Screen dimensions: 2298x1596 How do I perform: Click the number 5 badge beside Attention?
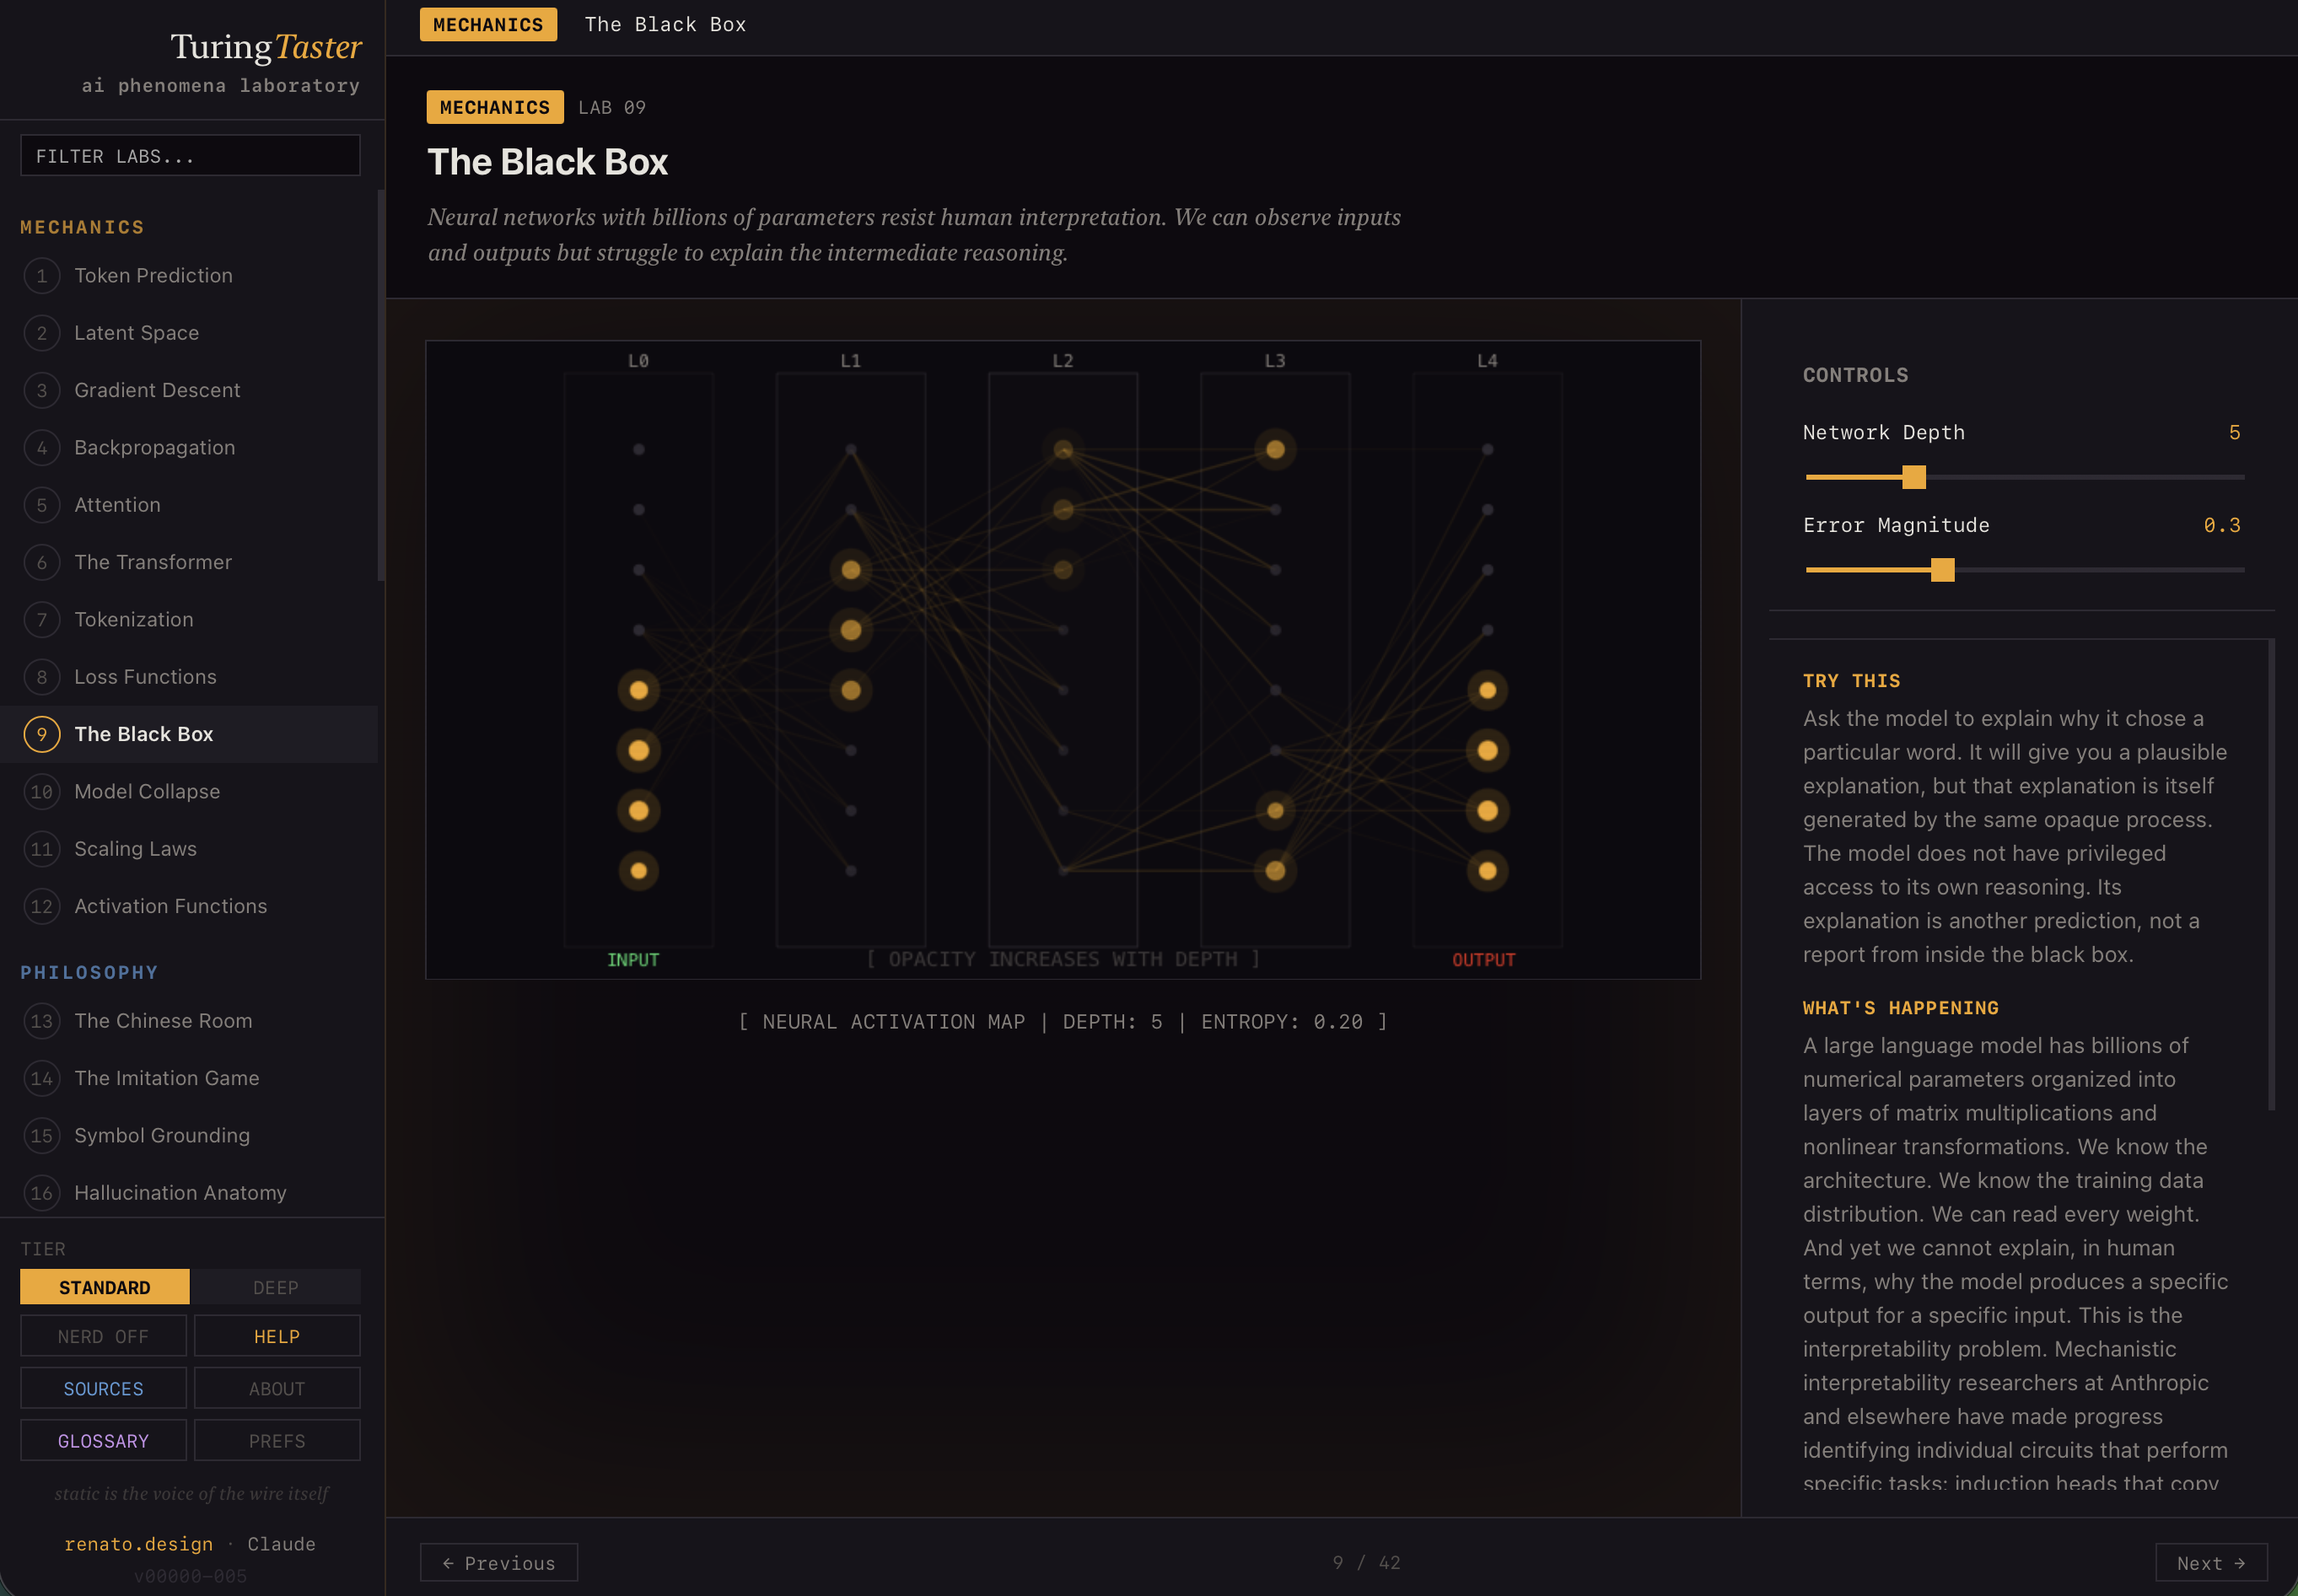[41, 505]
